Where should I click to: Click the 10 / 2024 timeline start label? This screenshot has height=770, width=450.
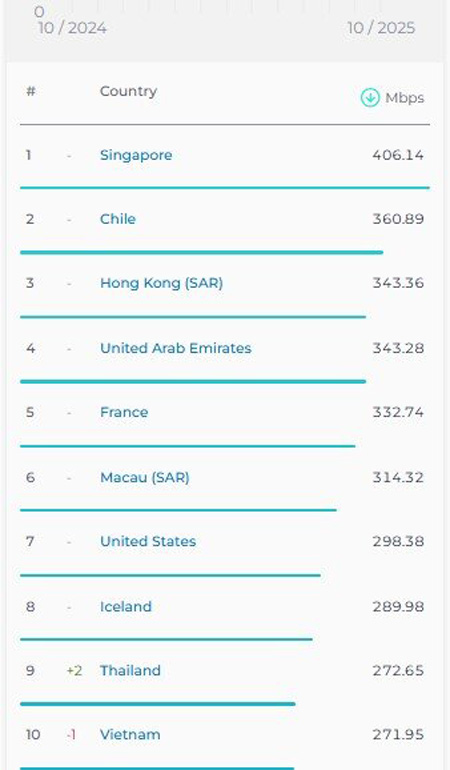coord(72,28)
